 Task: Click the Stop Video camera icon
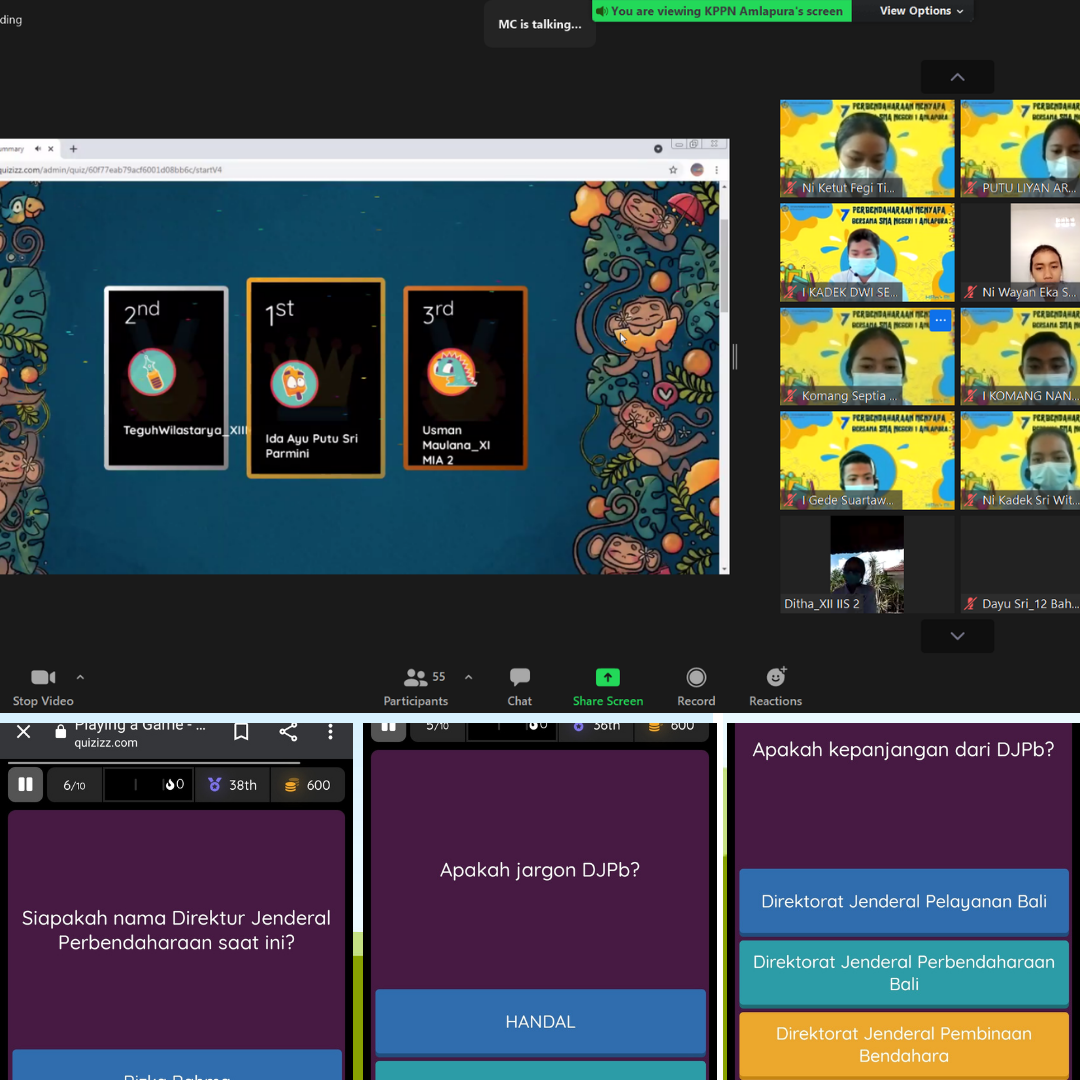tap(43, 678)
